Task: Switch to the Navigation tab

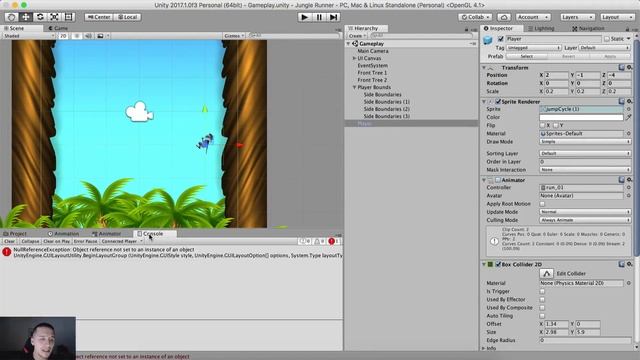Action: 588,28
